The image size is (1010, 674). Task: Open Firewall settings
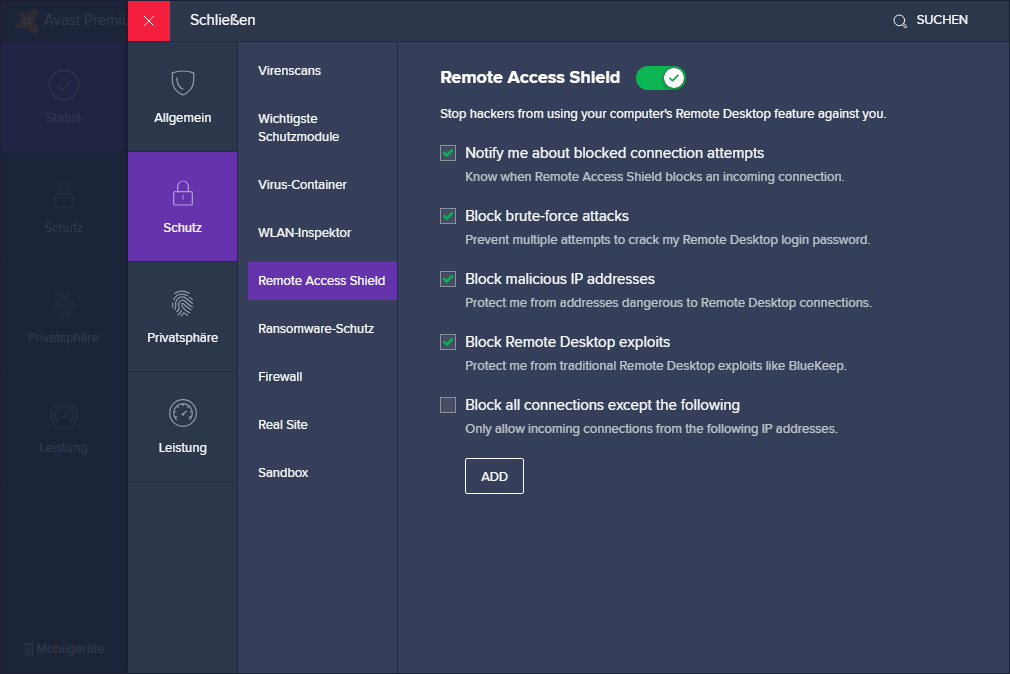(x=280, y=377)
